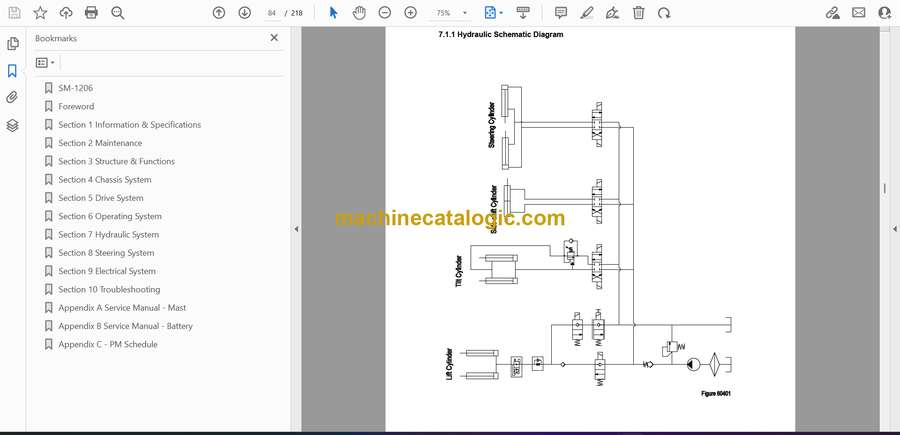Open the Sign document tool

click(613, 13)
